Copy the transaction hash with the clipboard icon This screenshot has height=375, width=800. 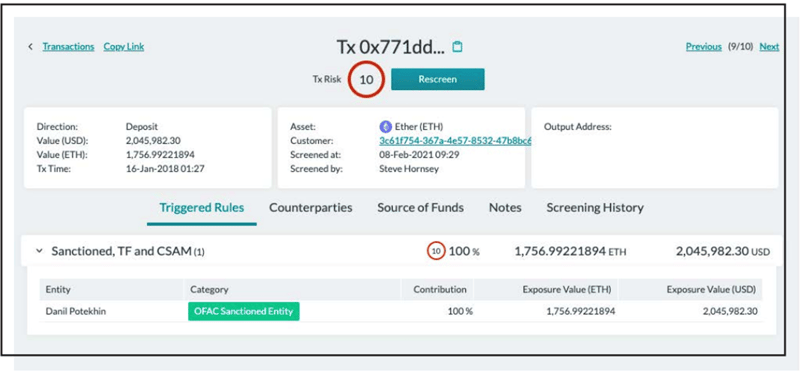coord(458,47)
